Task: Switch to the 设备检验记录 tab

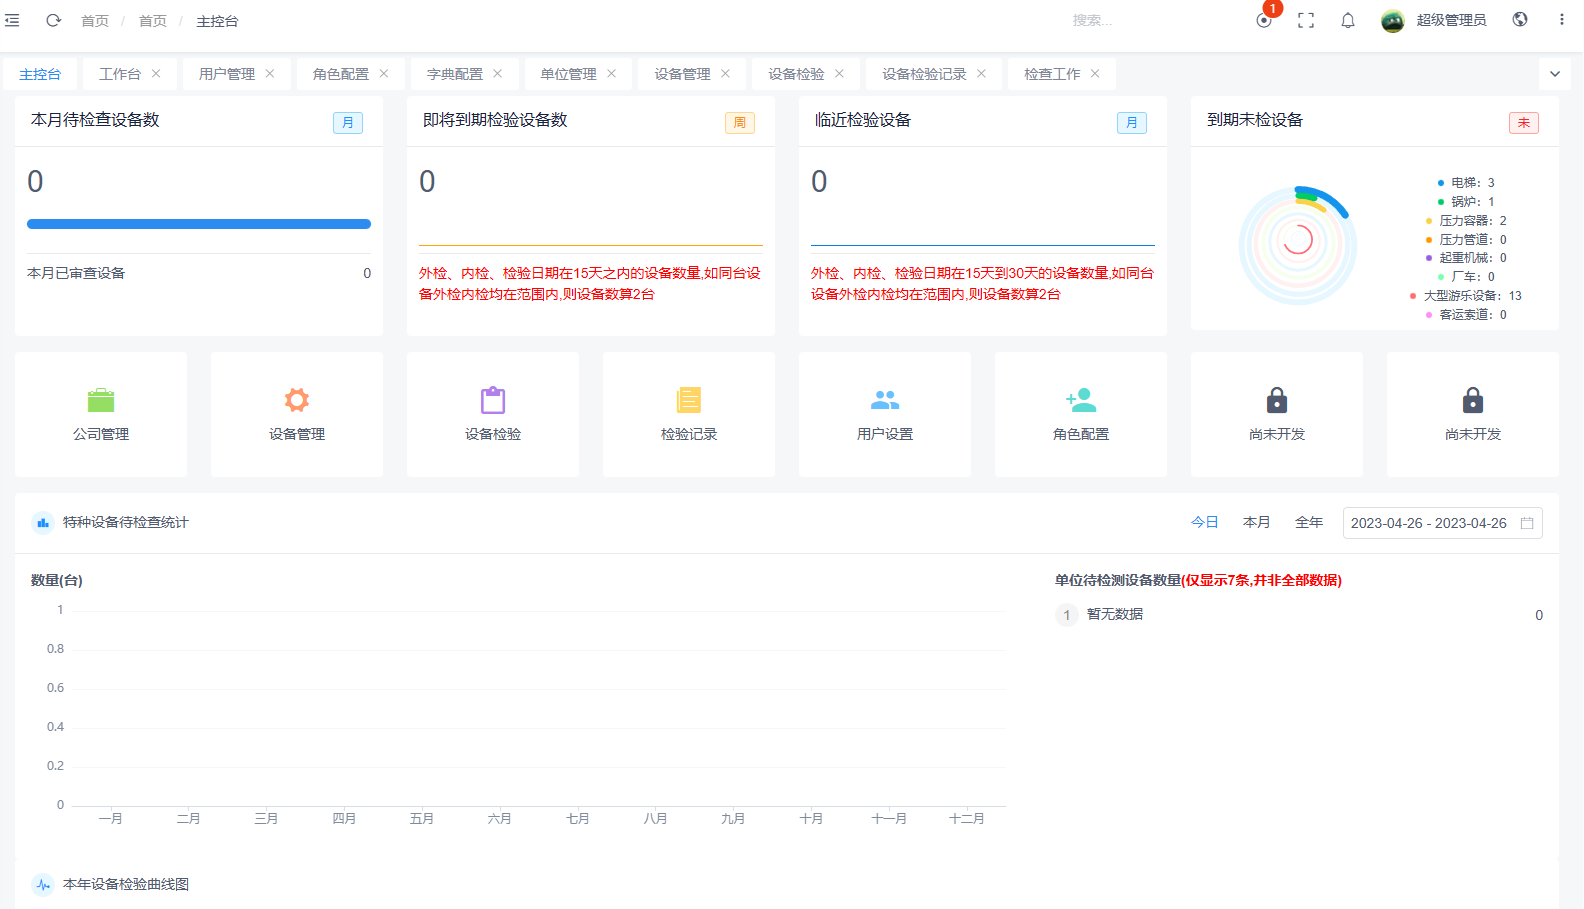Action: (925, 74)
